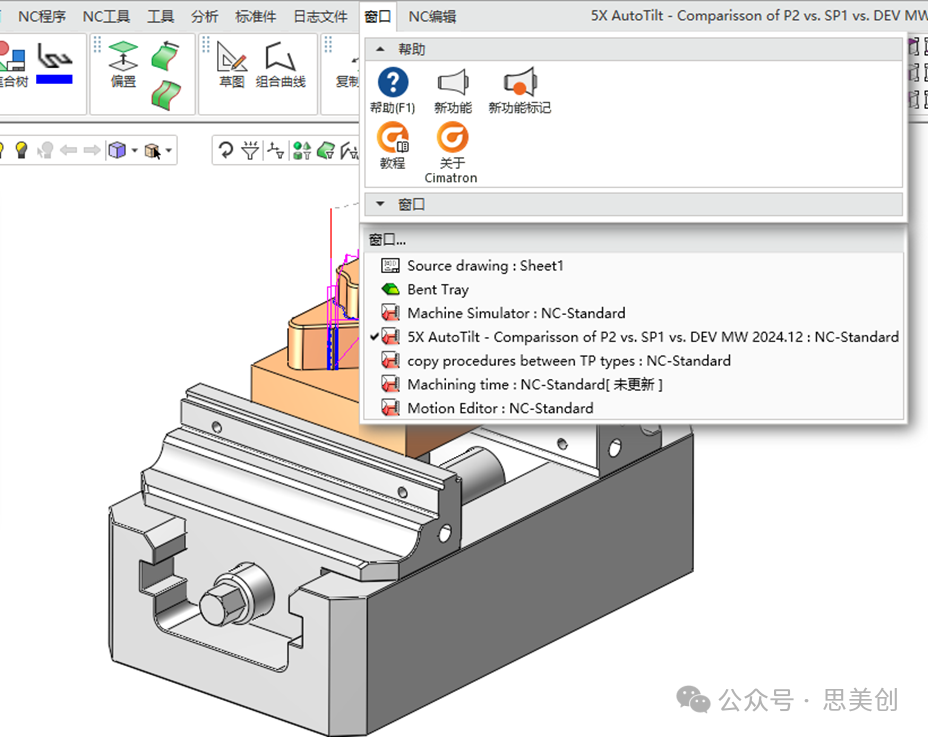Click the blue color bar swatch
Screen dimensions: 928x737
pyautogui.click(x=54, y=79)
